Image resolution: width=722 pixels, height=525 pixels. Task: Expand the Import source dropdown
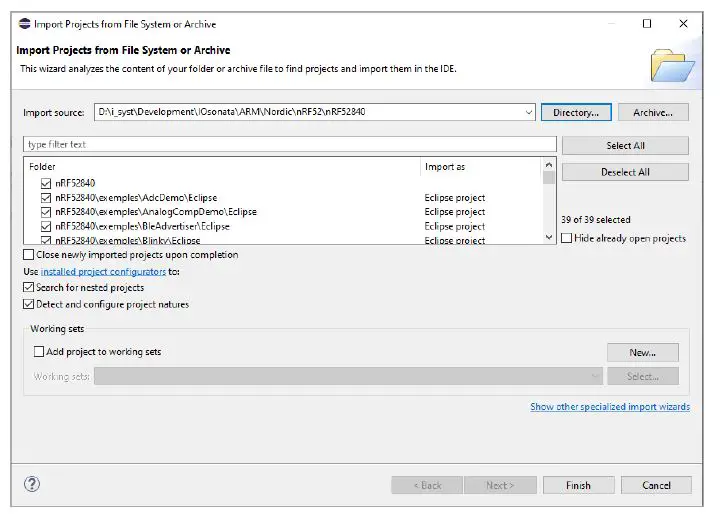coord(529,113)
